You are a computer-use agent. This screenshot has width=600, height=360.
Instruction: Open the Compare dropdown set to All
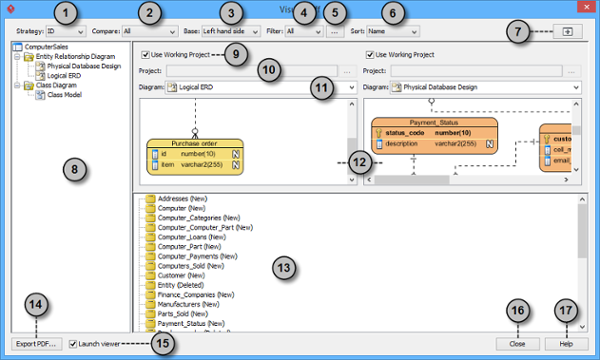[x=150, y=31]
